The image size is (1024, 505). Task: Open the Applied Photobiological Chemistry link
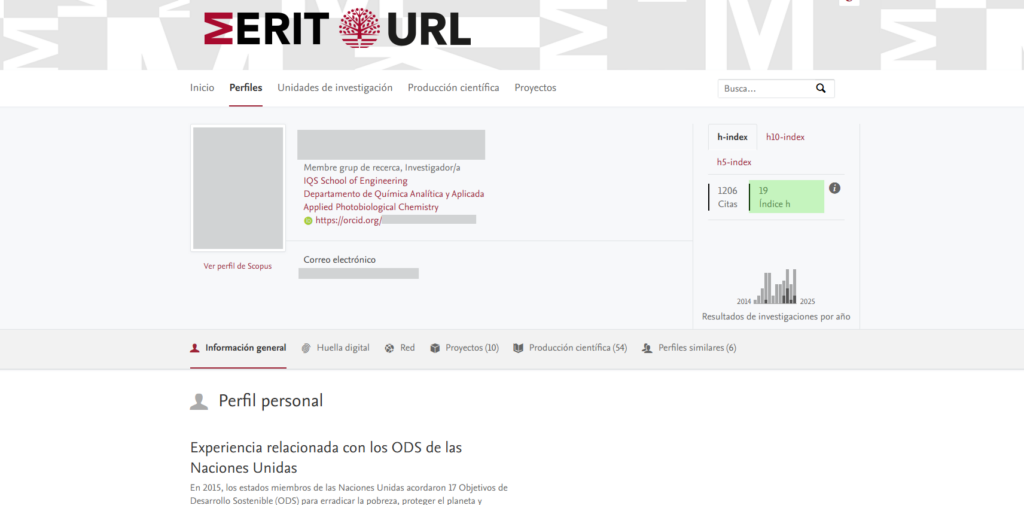pyautogui.click(x=371, y=207)
